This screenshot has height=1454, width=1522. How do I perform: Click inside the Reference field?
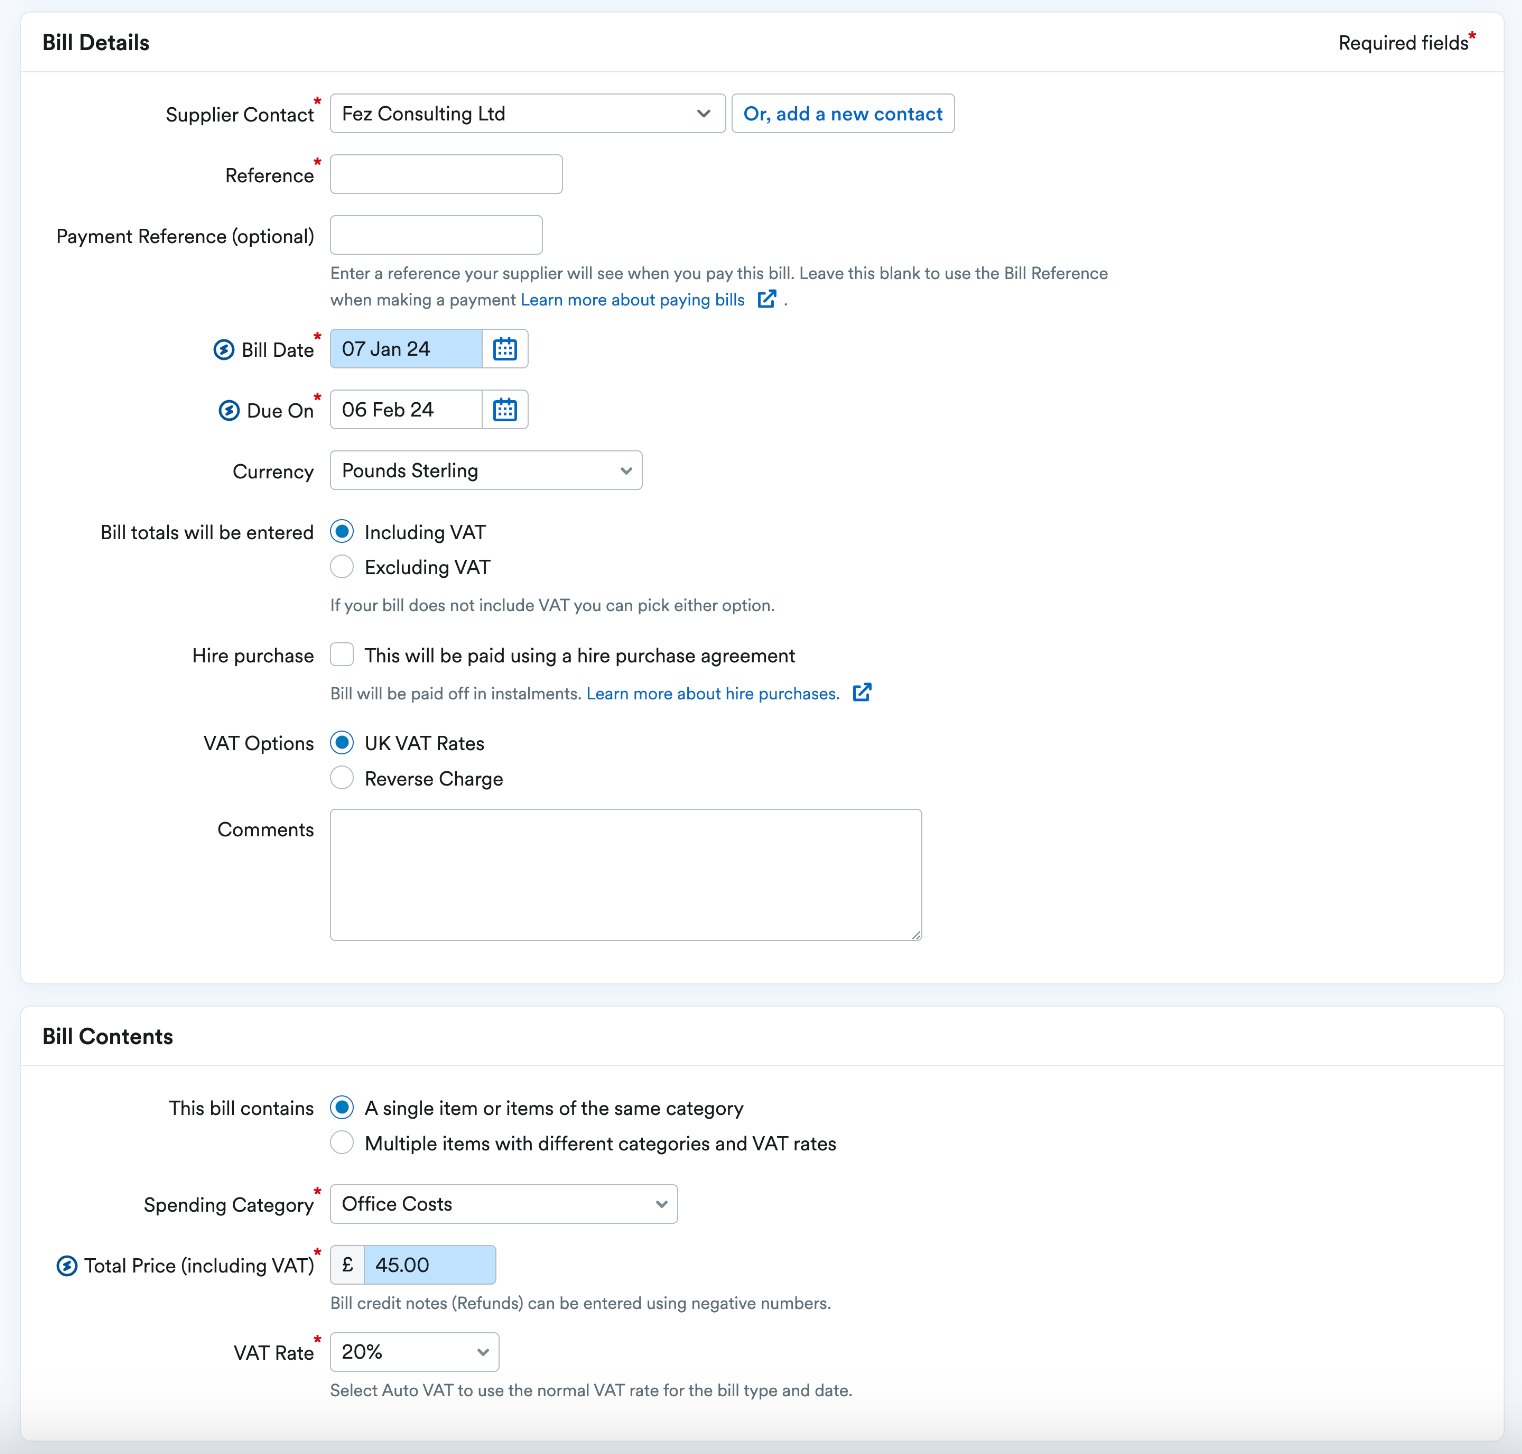coord(445,173)
